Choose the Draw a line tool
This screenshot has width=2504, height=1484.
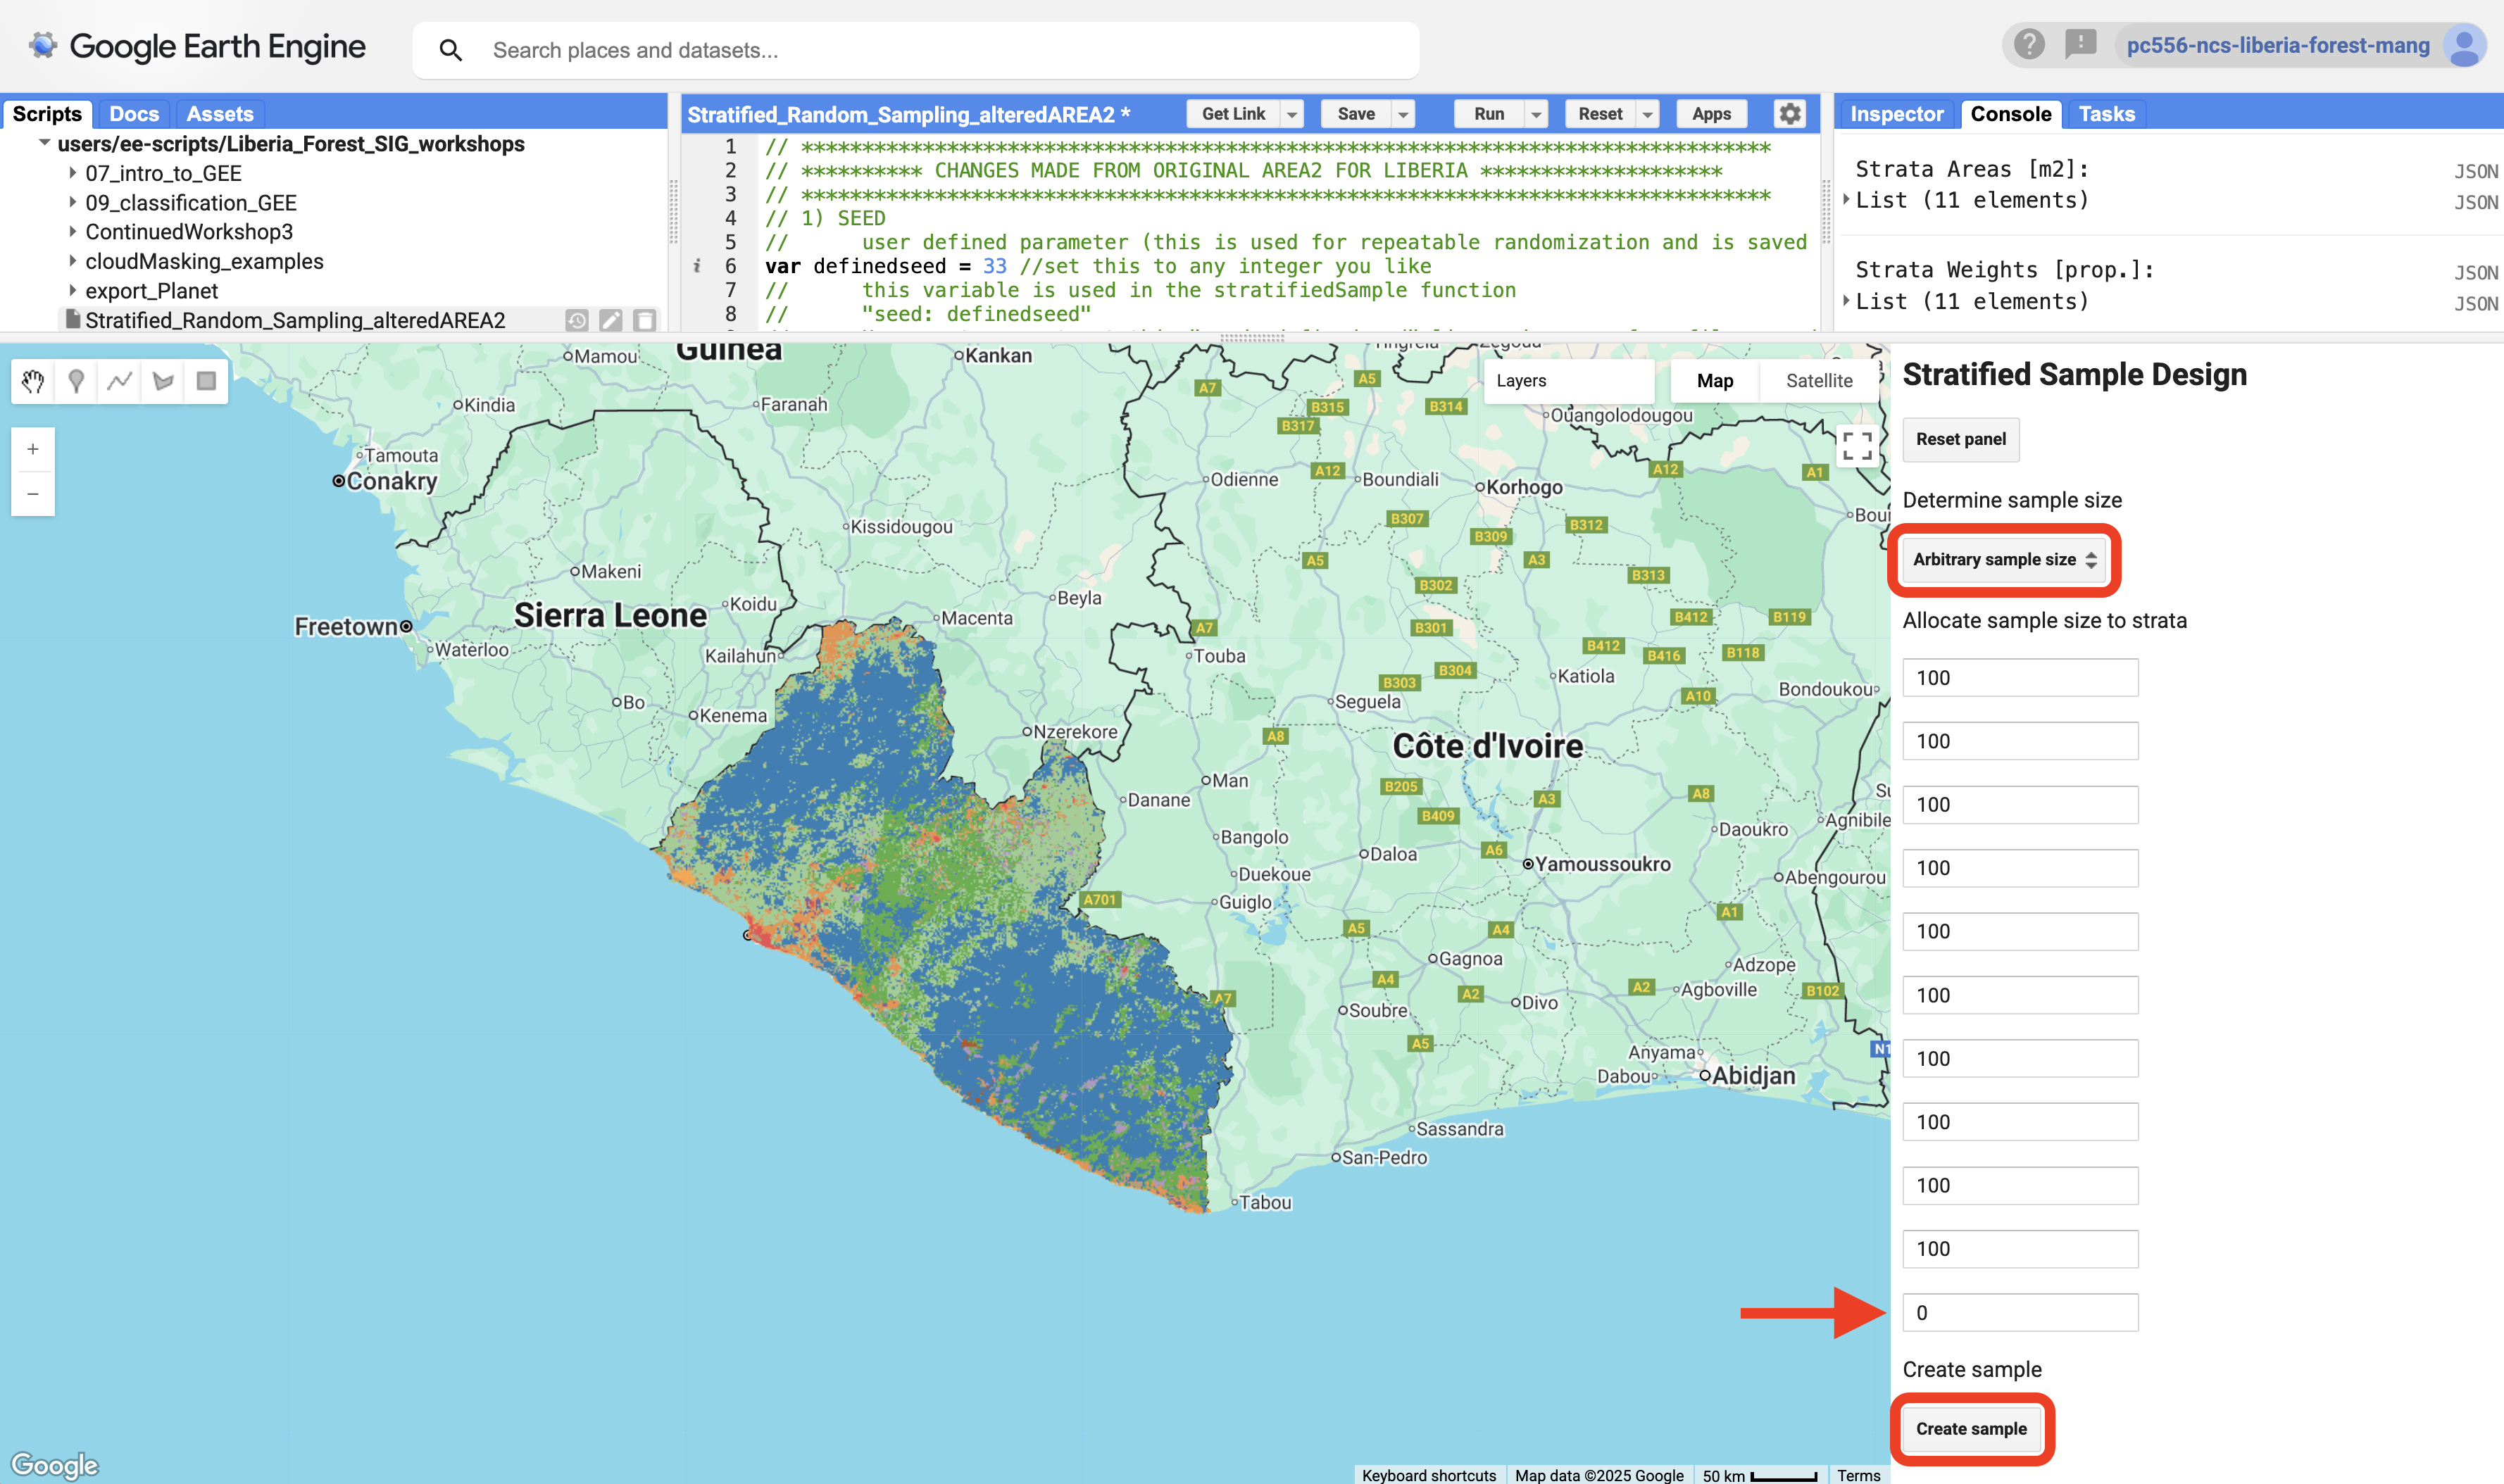click(120, 381)
